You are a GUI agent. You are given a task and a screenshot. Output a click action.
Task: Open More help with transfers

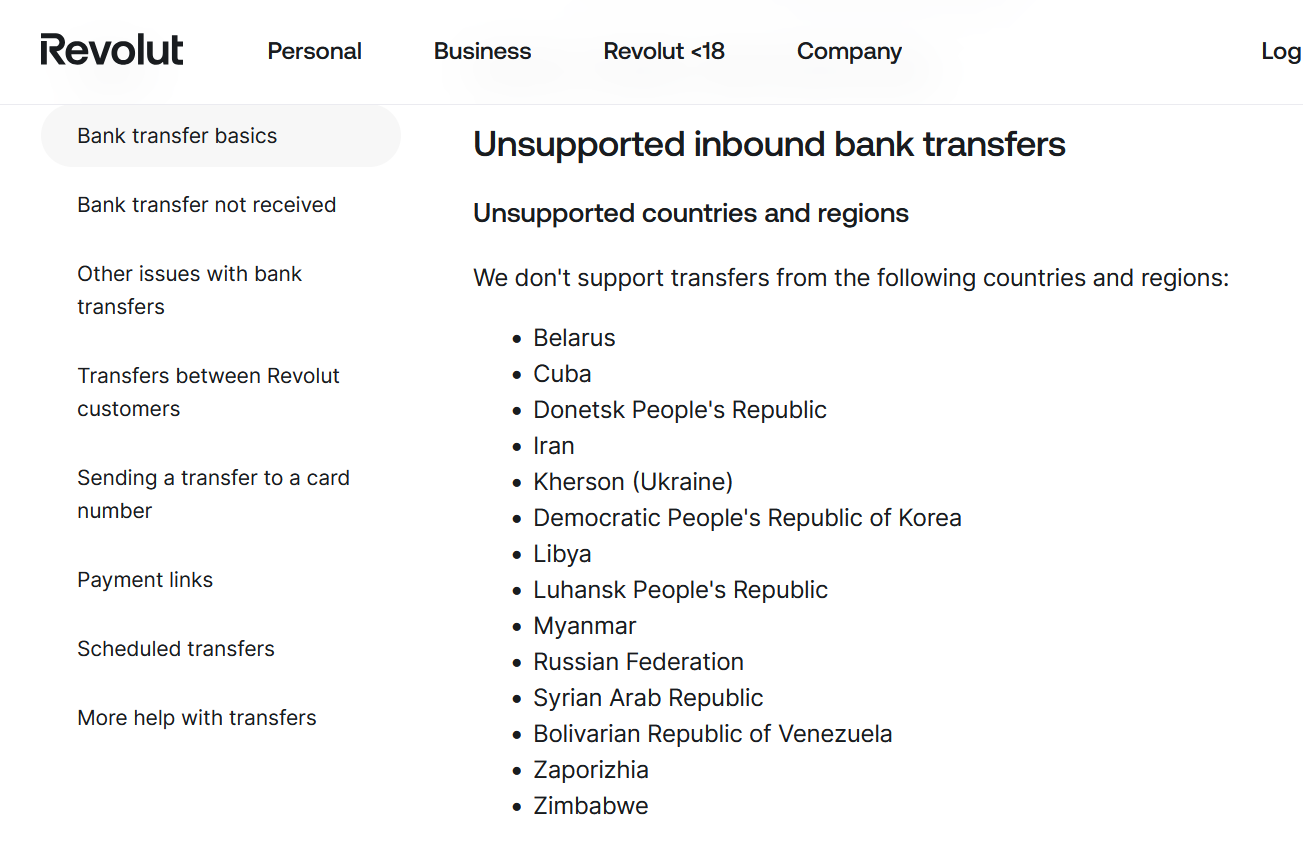click(197, 718)
